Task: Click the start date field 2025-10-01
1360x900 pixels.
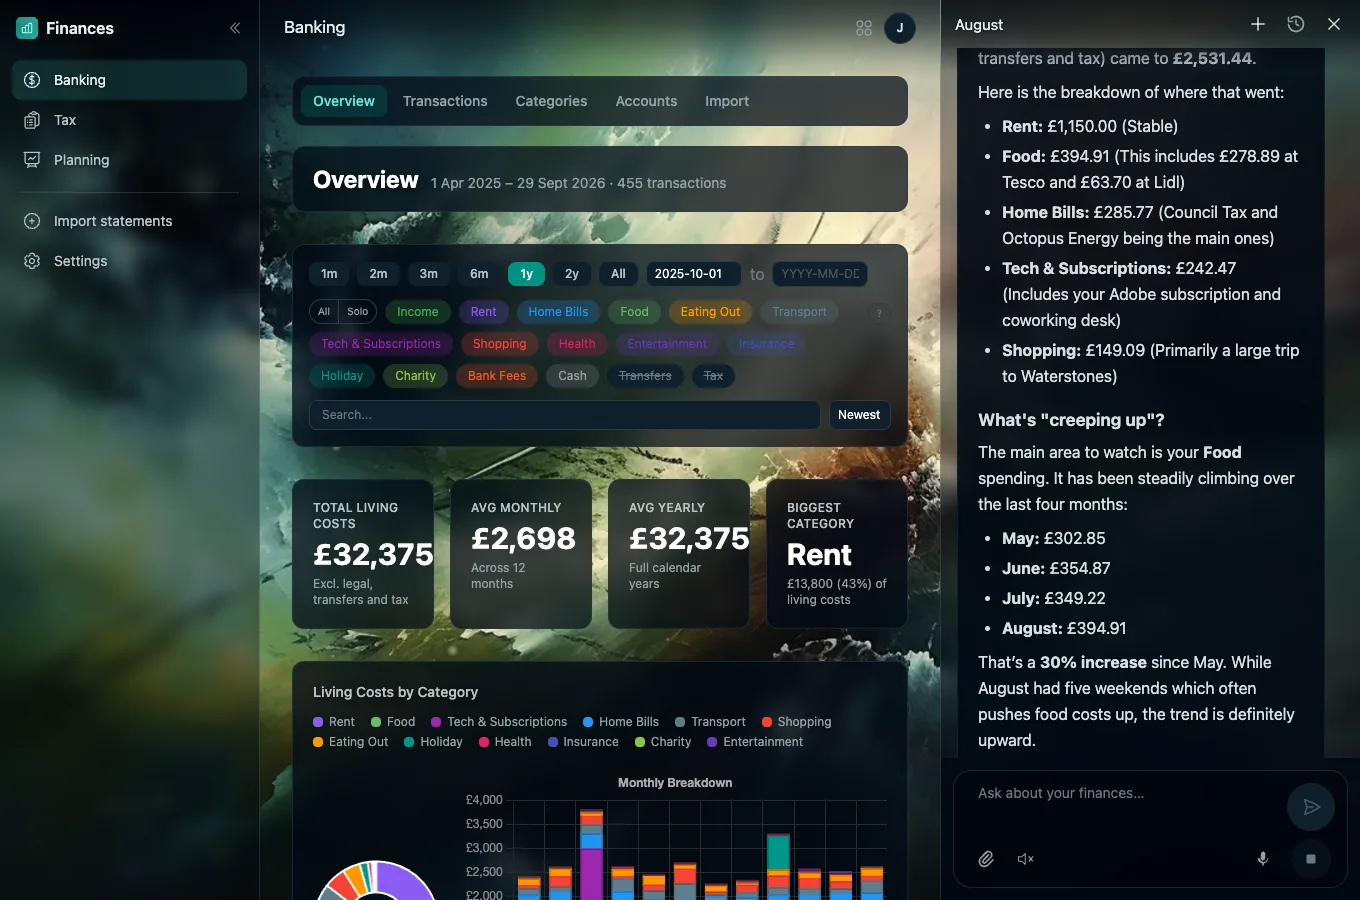Action: point(693,274)
